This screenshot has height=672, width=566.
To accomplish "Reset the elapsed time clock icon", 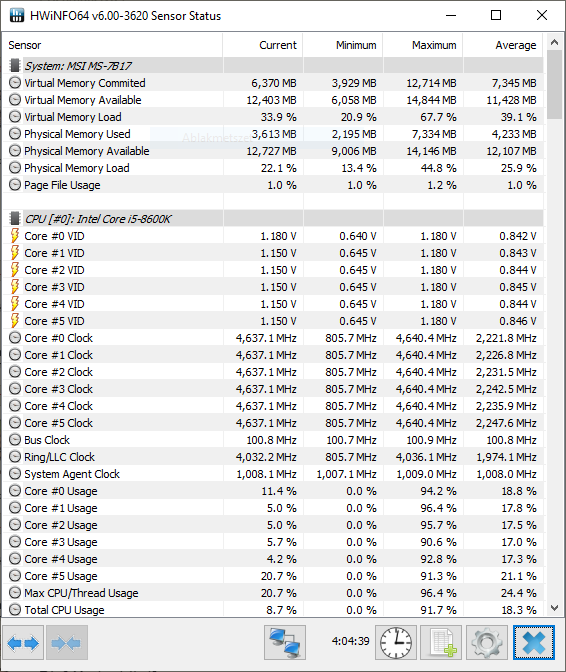I will coord(396,642).
